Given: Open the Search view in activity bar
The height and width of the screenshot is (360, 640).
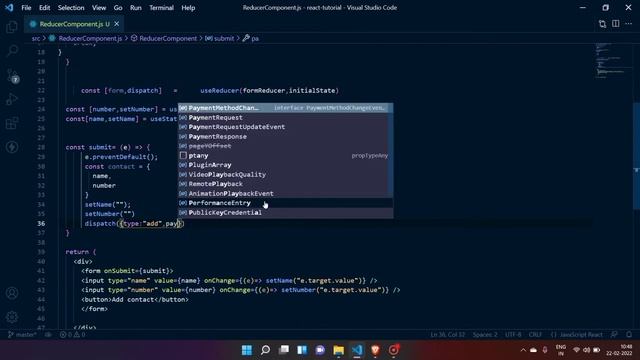Looking at the screenshot, I should tap(12, 51).
